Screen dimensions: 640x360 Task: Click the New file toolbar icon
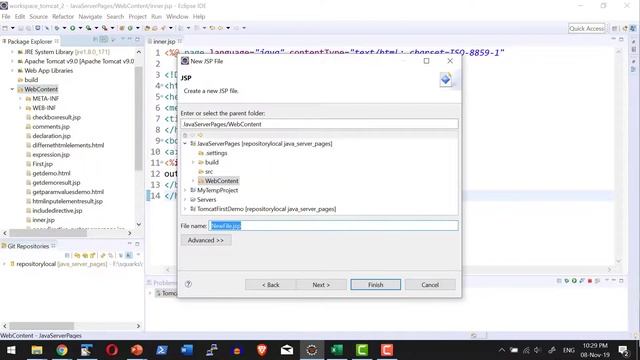pos(5,28)
